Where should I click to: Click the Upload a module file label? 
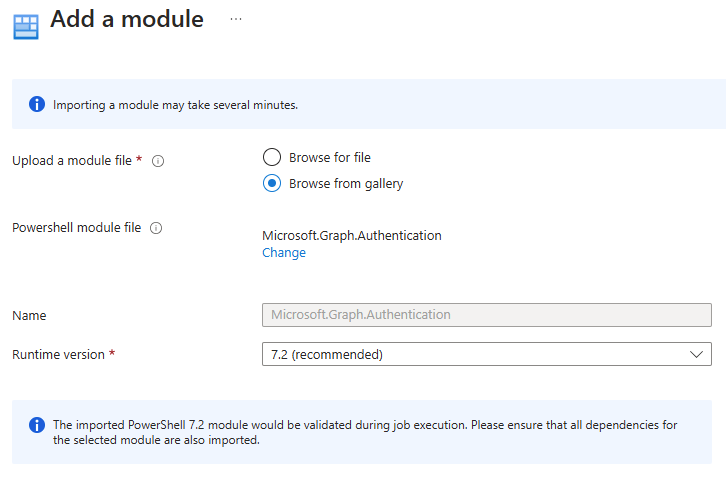[x=76, y=161]
